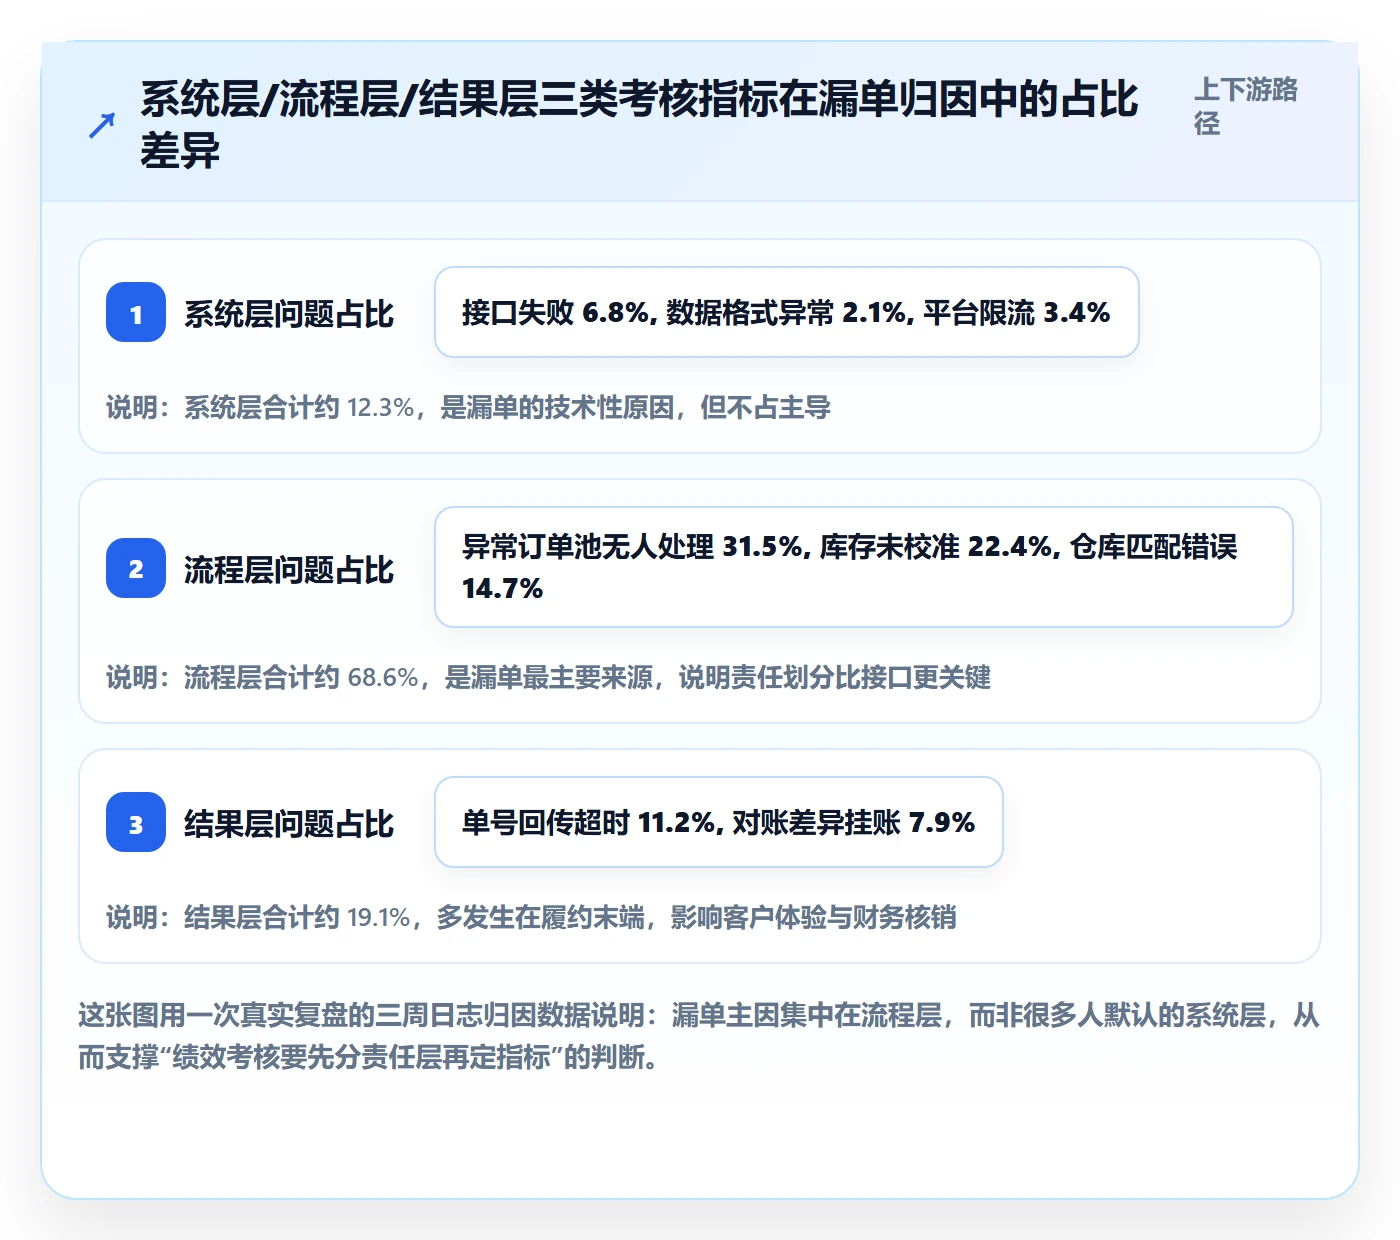The image size is (1400, 1240).
Task: Click the box with 单号回传超时 11.2%
Action: pos(719,822)
